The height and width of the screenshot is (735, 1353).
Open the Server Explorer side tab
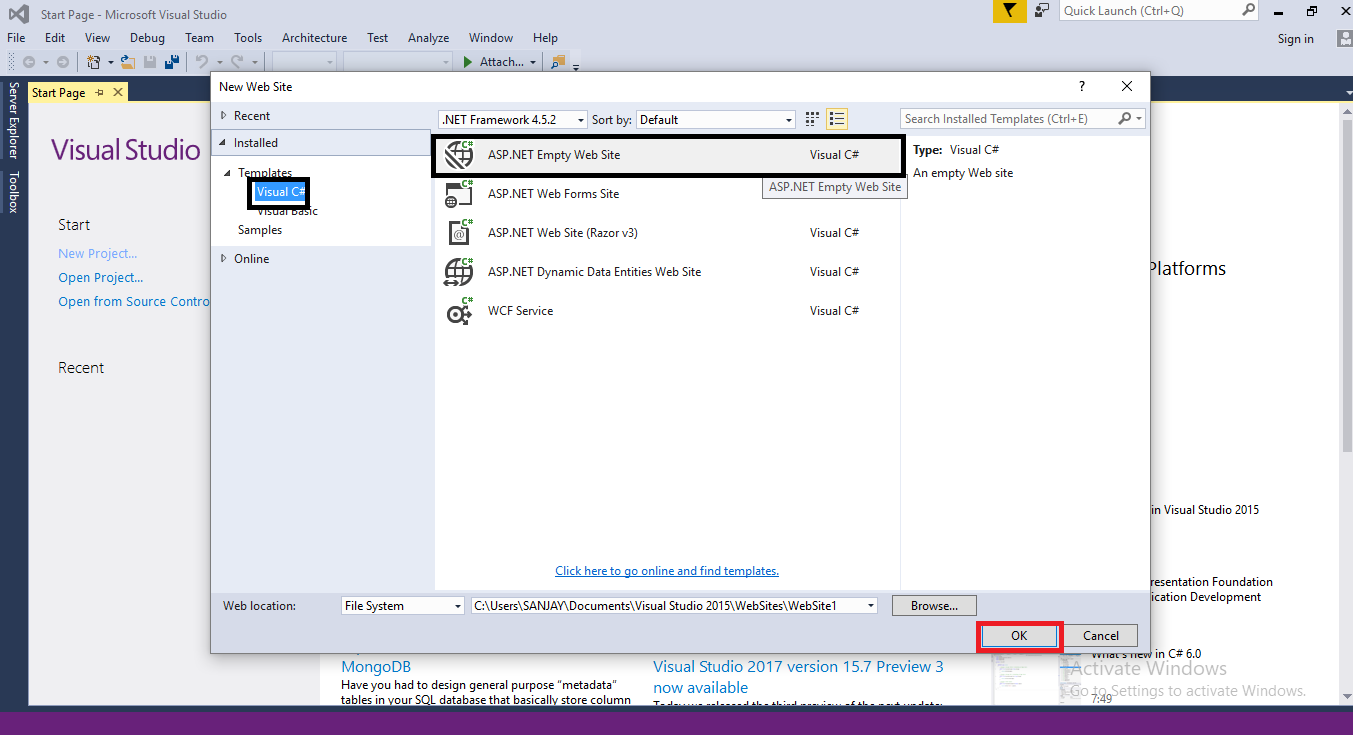click(x=14, y=120)
